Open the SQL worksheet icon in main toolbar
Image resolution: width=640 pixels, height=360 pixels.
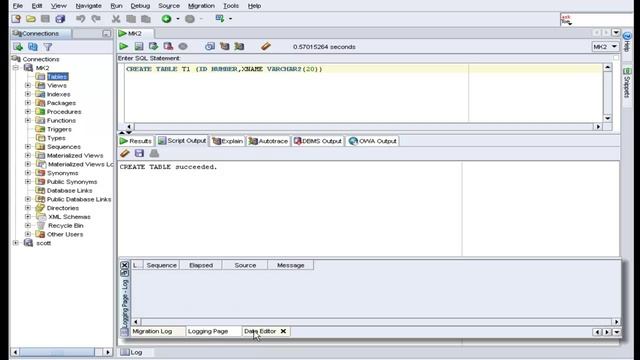[220, 19]
